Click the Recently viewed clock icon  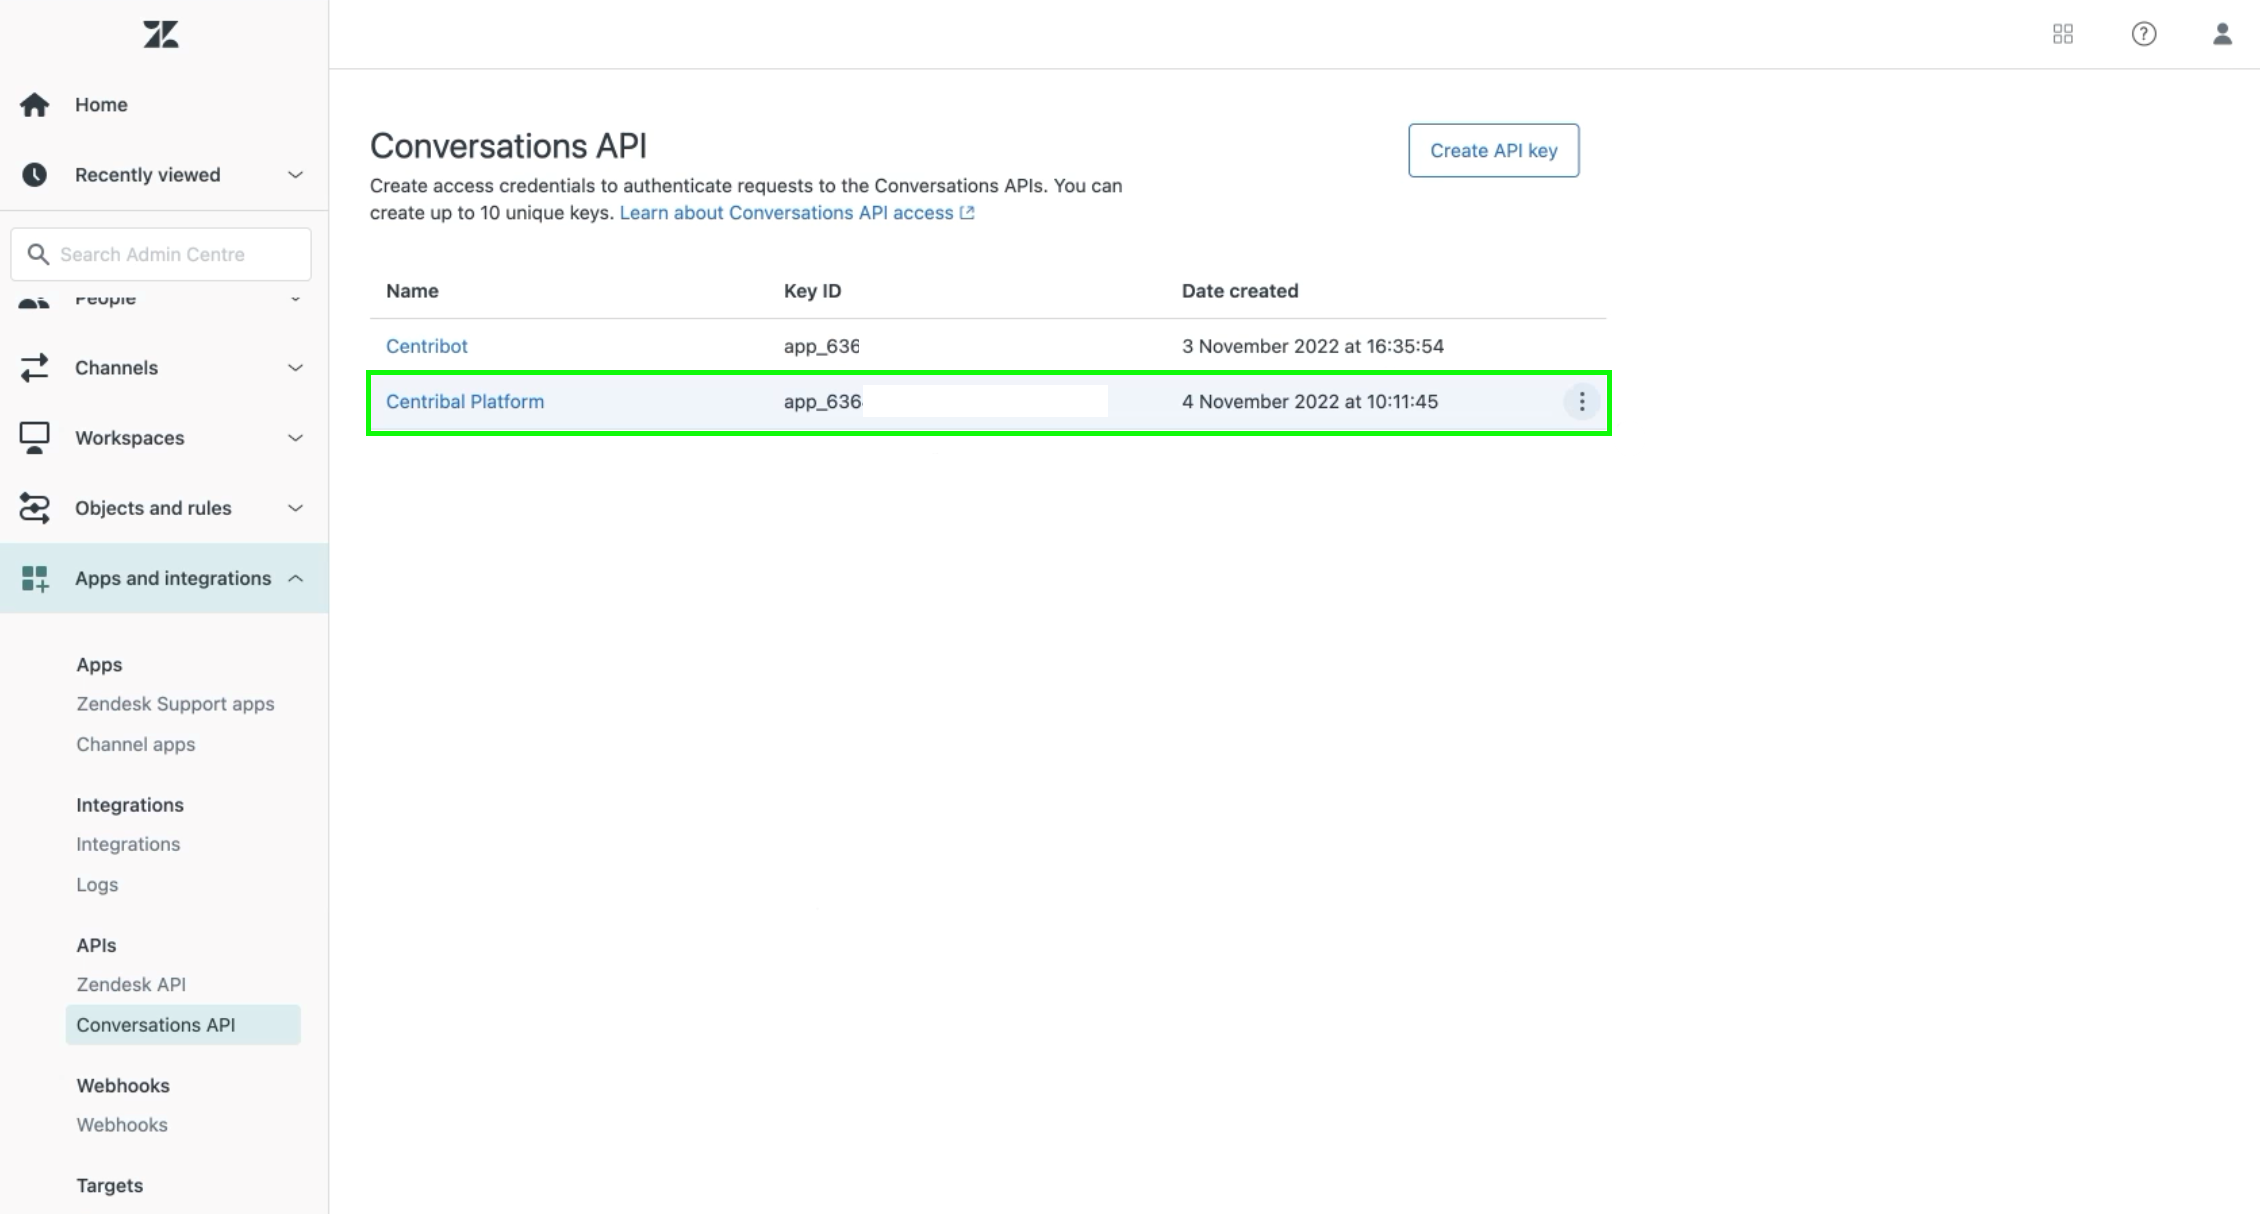point(35,175)
